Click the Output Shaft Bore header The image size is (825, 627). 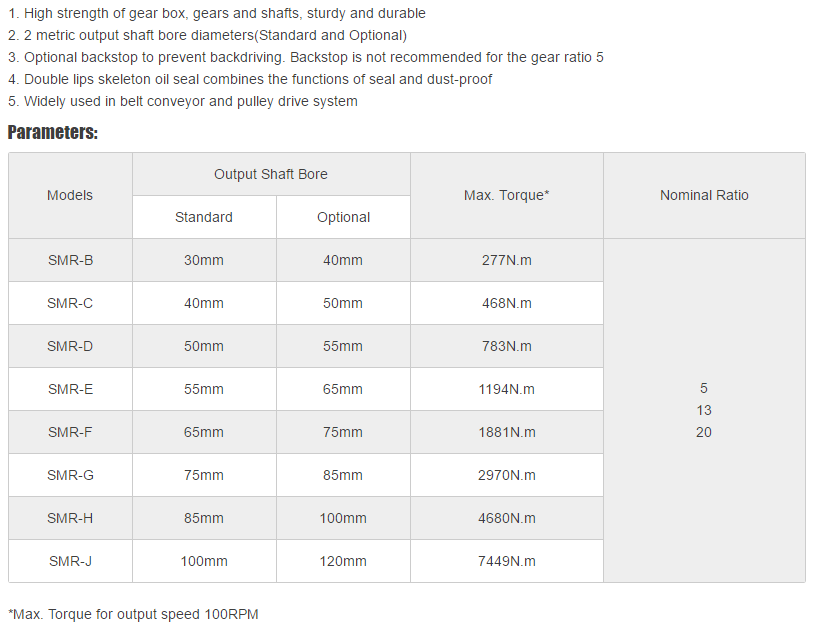[x=271, y=174]
